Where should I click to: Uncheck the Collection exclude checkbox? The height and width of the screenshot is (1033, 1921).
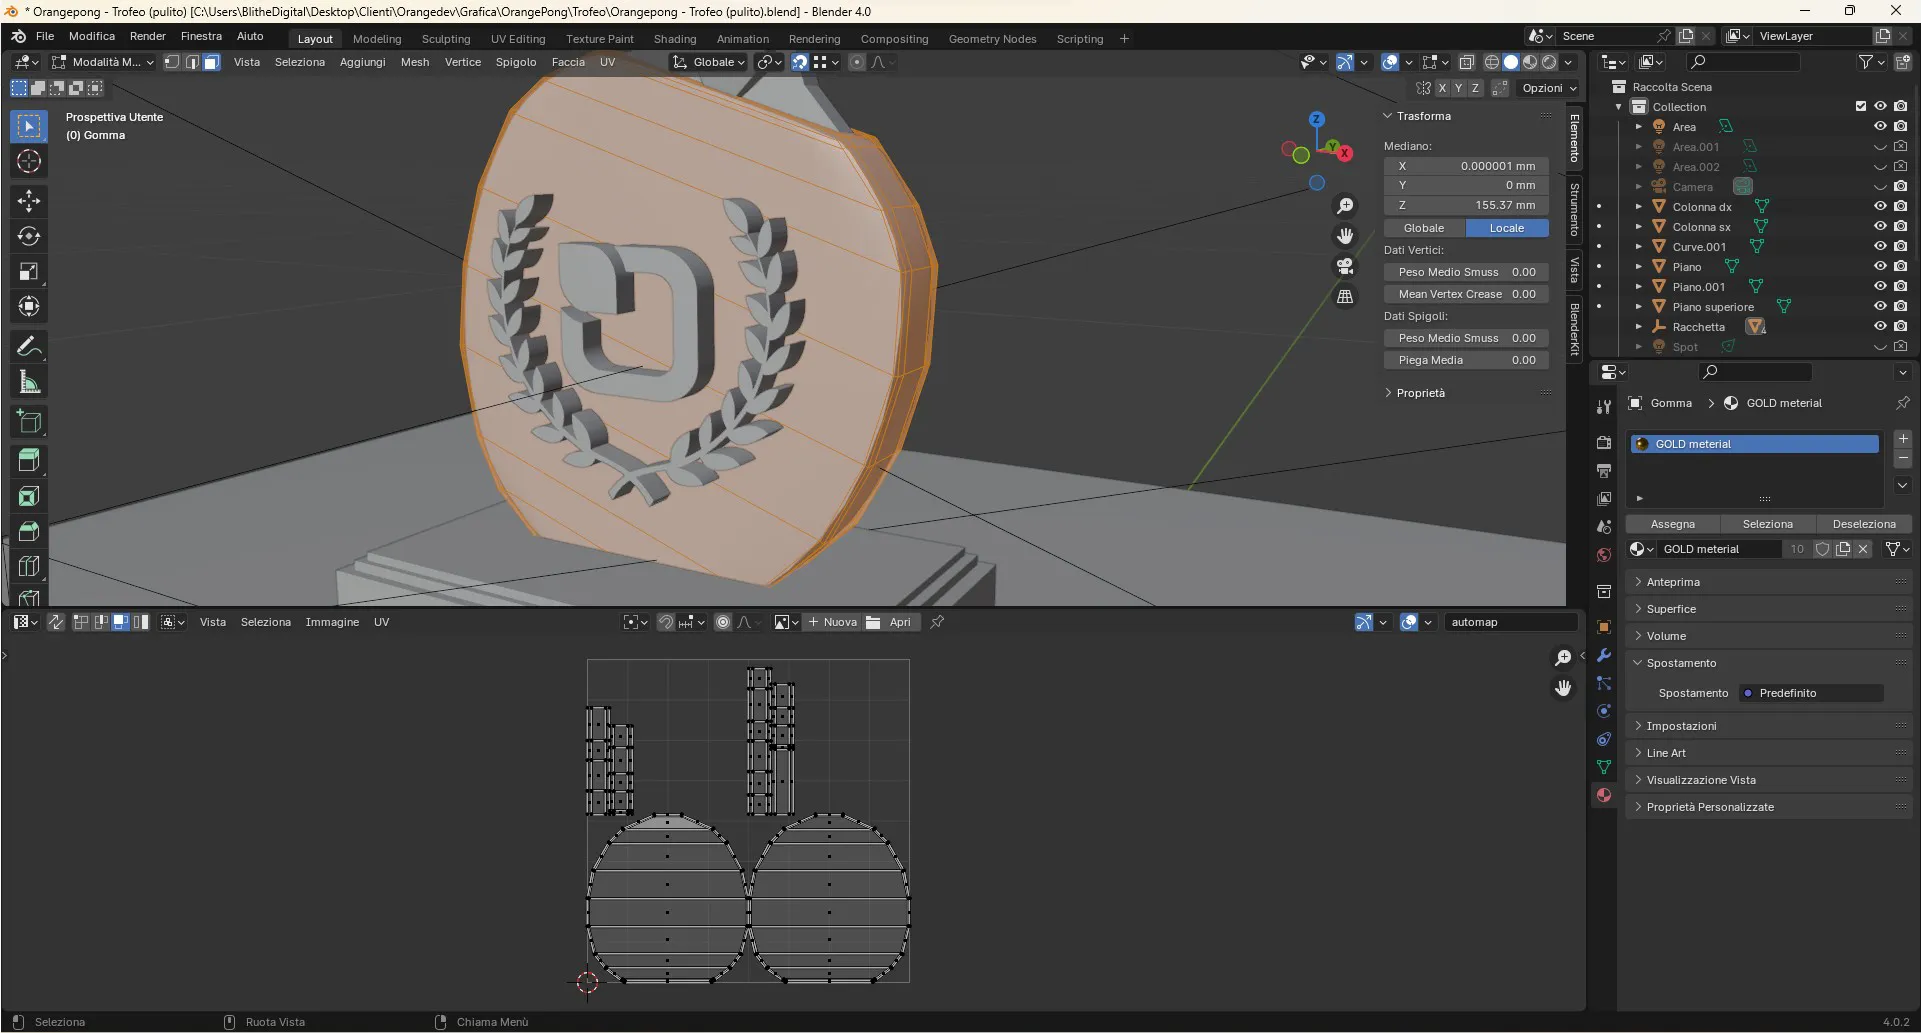(x=1861, y=106)
